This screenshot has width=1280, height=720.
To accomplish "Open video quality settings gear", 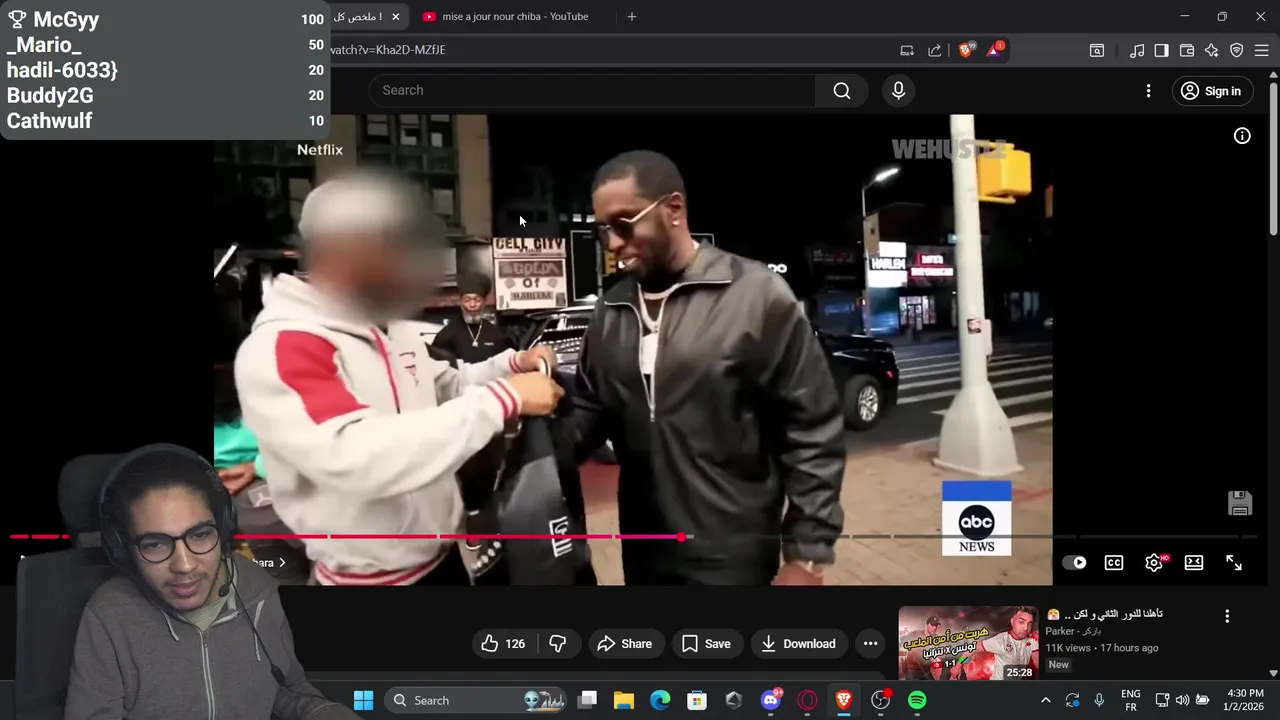I will [1154, 563].
